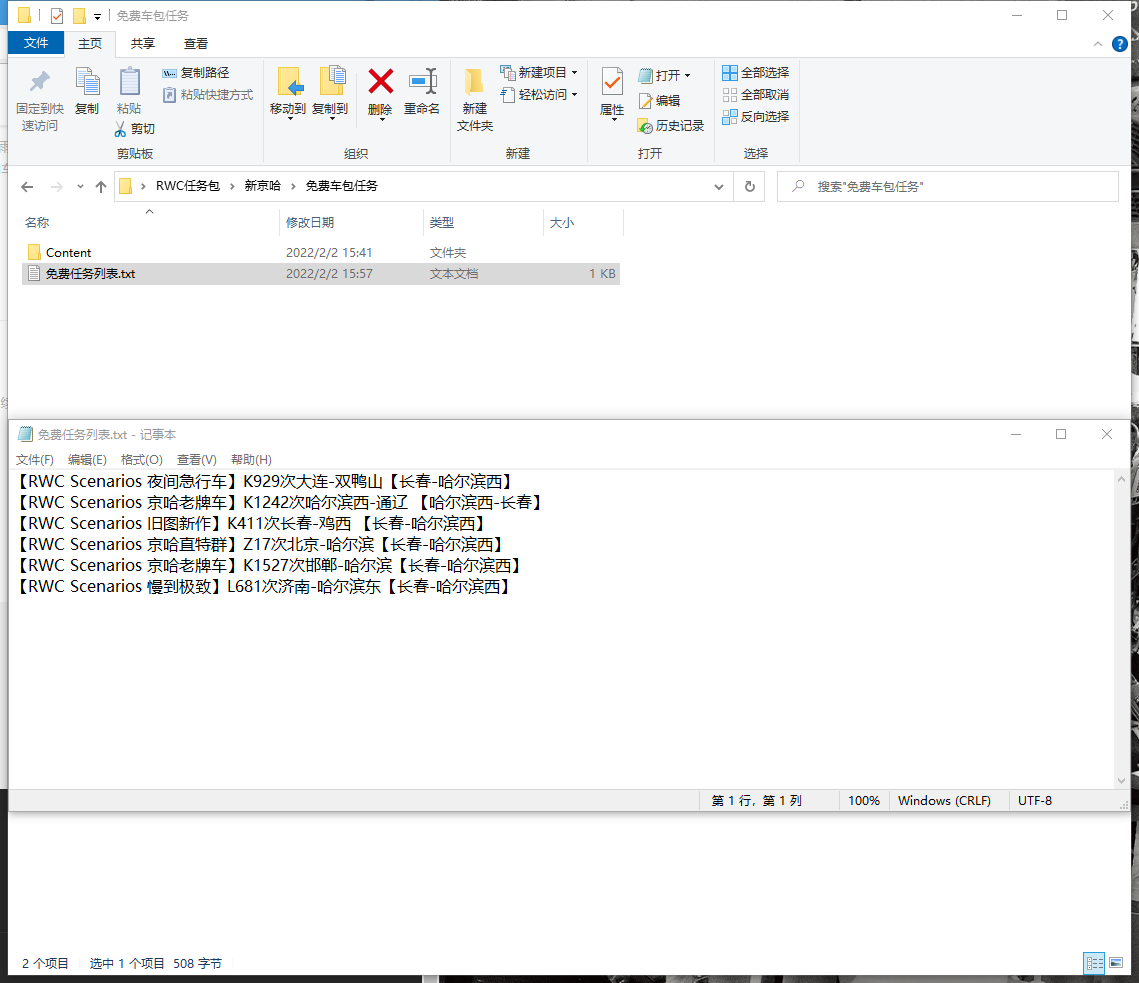
Task: Click the search box 搜索"免费车包任务"
Action: (x=947, y=187)
